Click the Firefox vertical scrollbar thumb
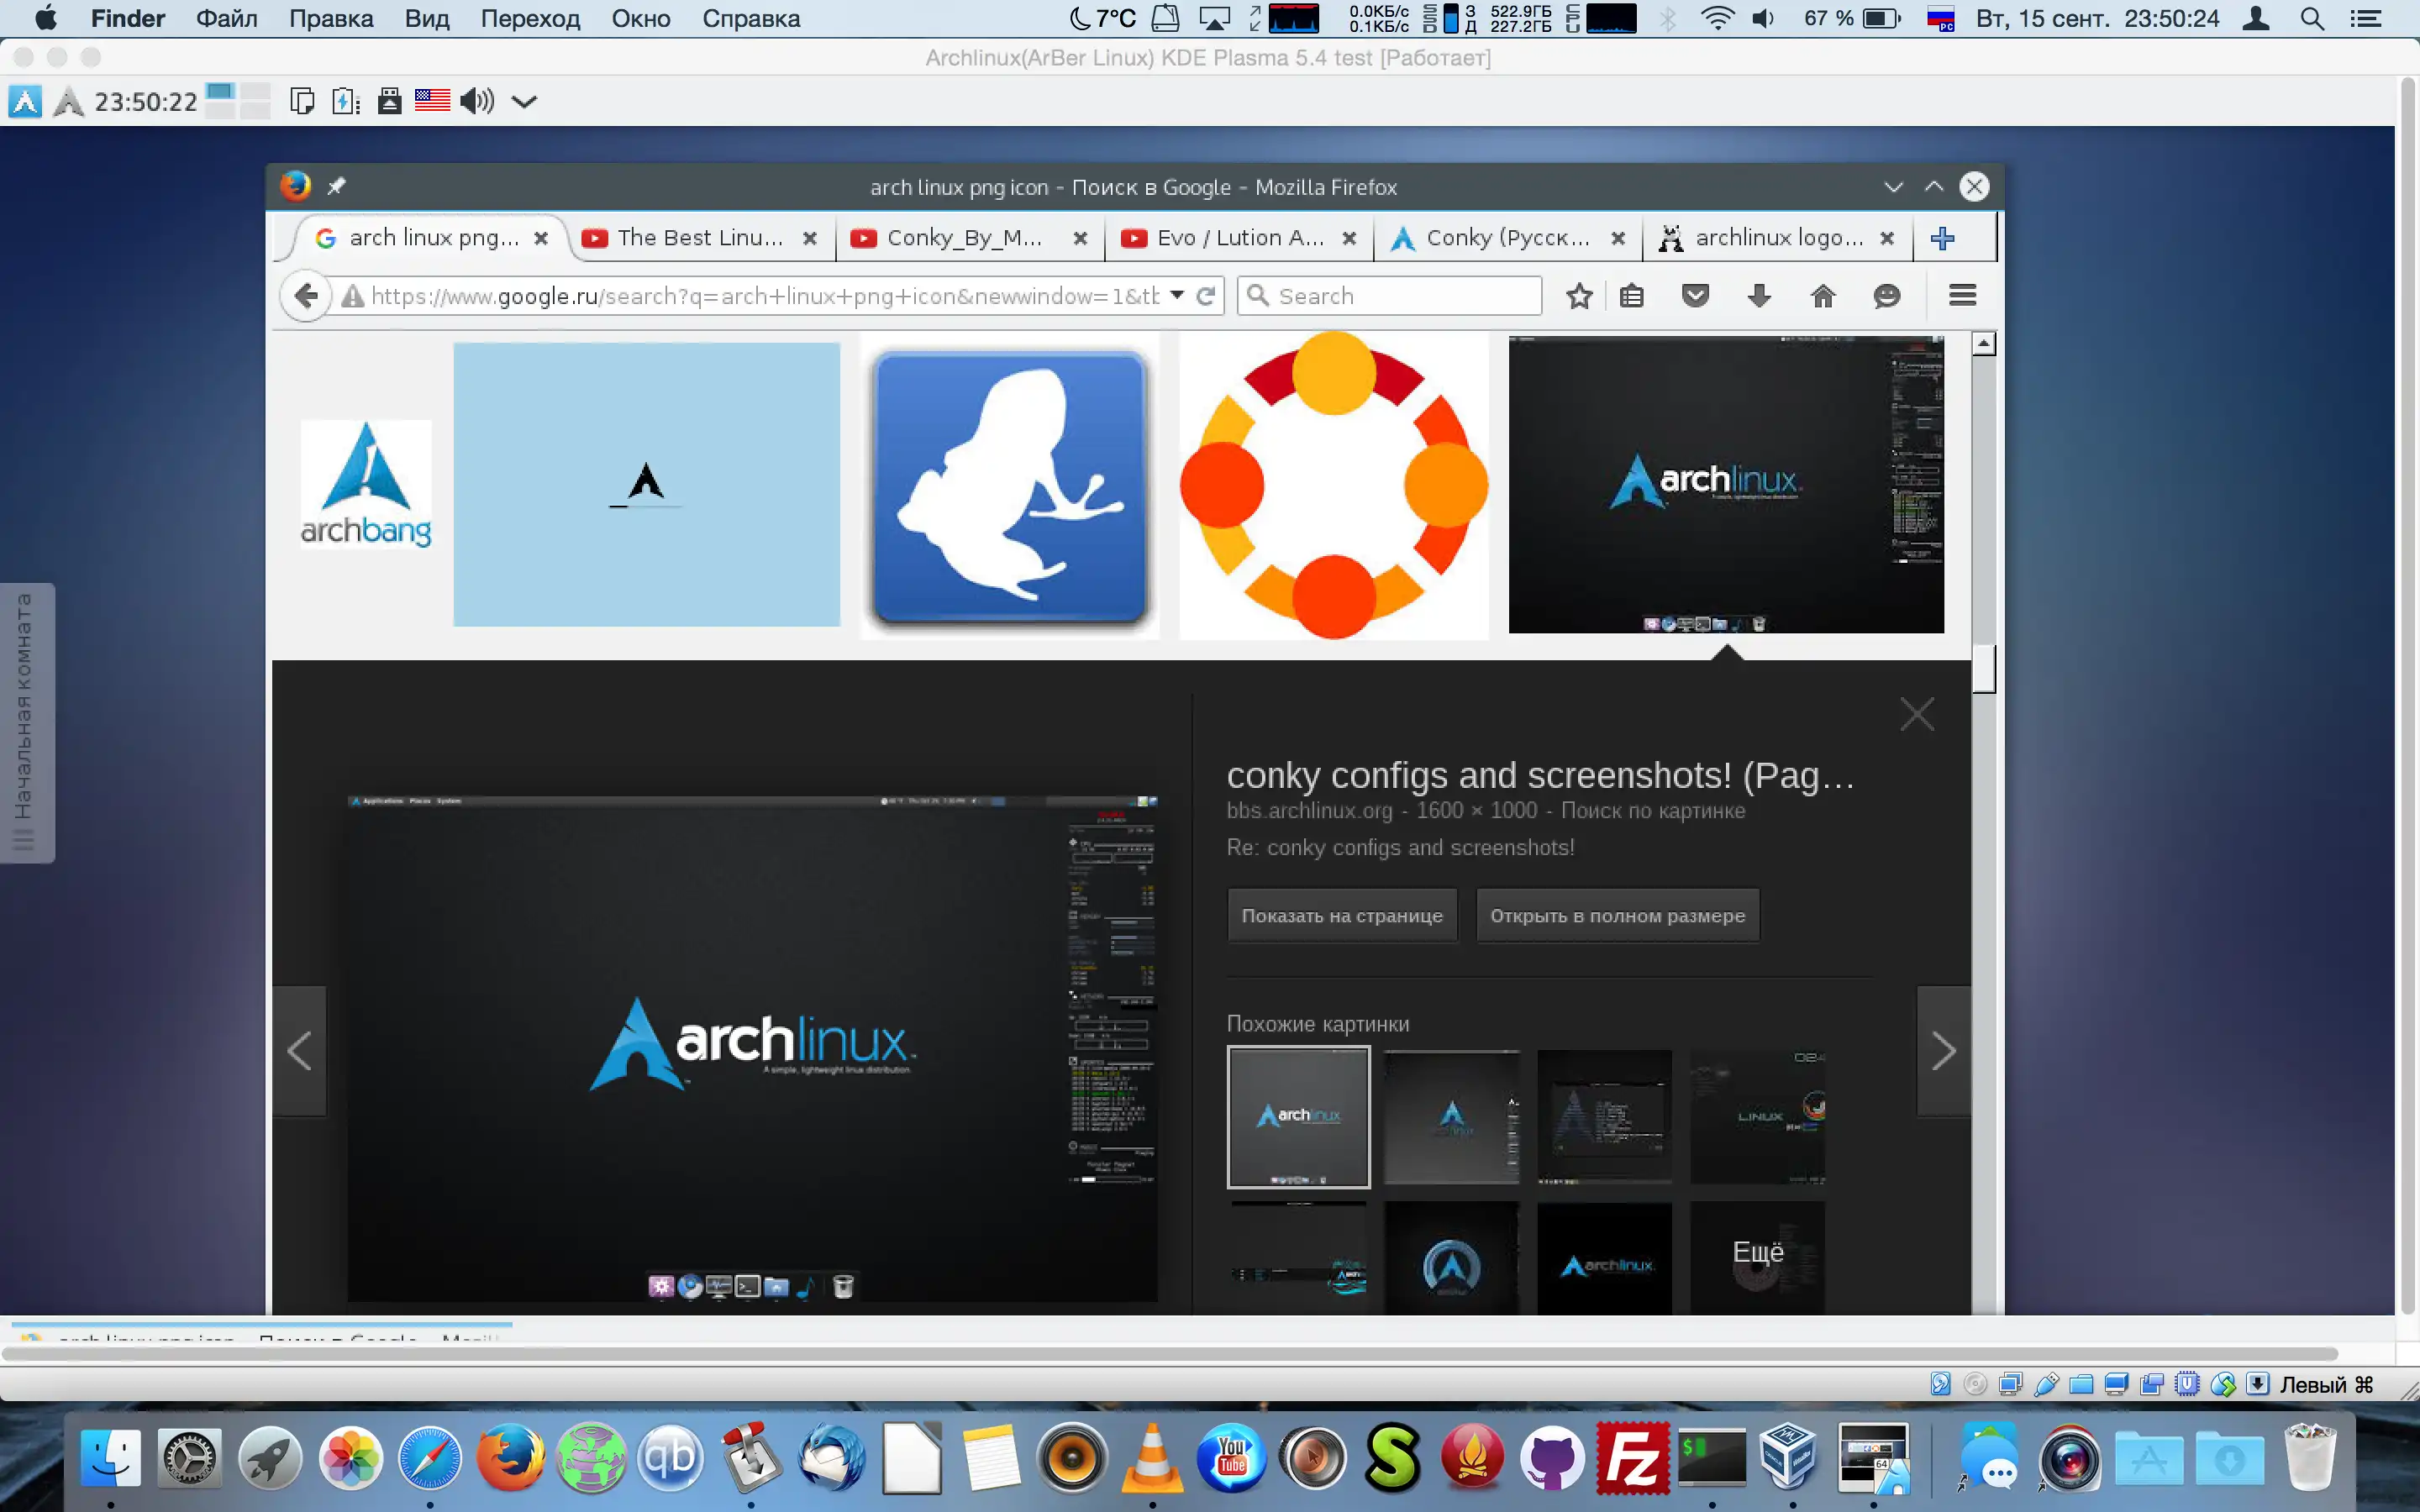2420x1512 pixels. point(1984,667)
